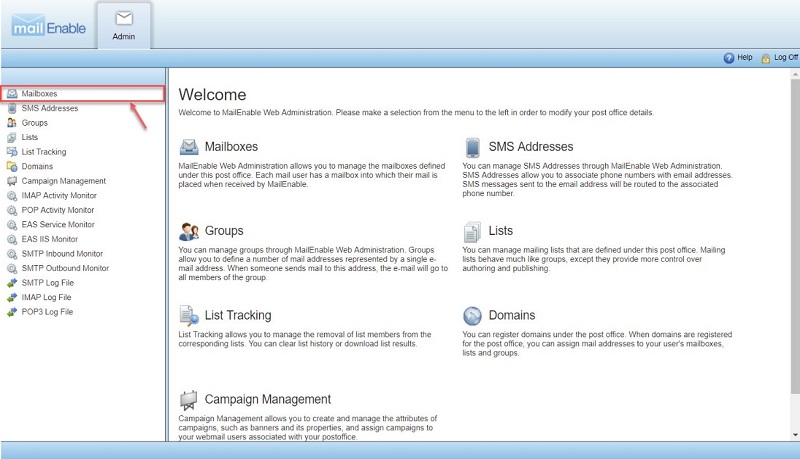Click the Mailboxes heading on Welcome page
The width and height of the screenshot is (800, 459).
coord(231,147)
